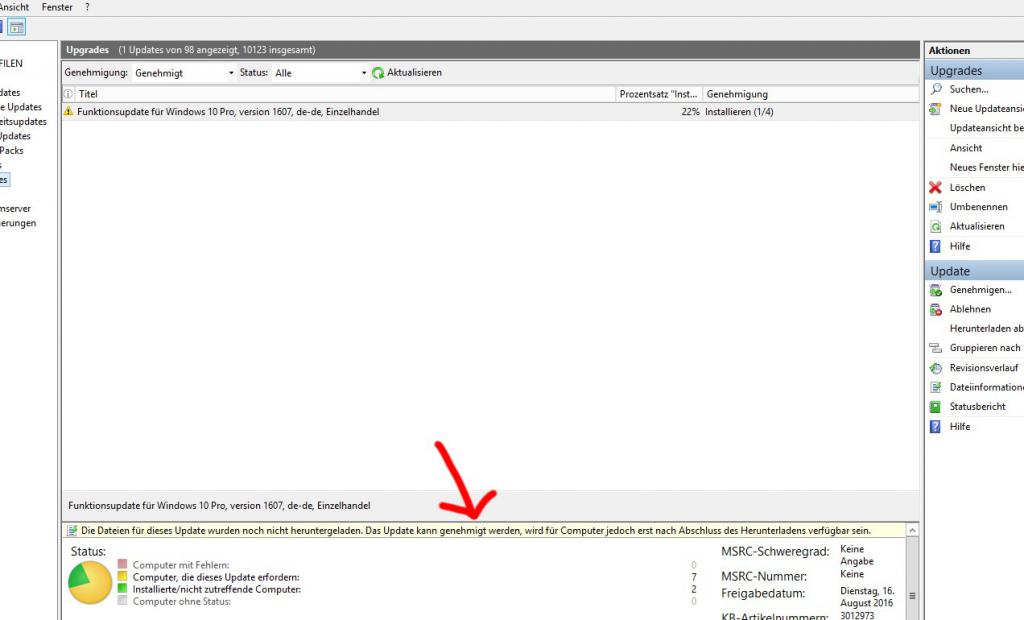Open Ansicht in the Aktionen pane

966,148
